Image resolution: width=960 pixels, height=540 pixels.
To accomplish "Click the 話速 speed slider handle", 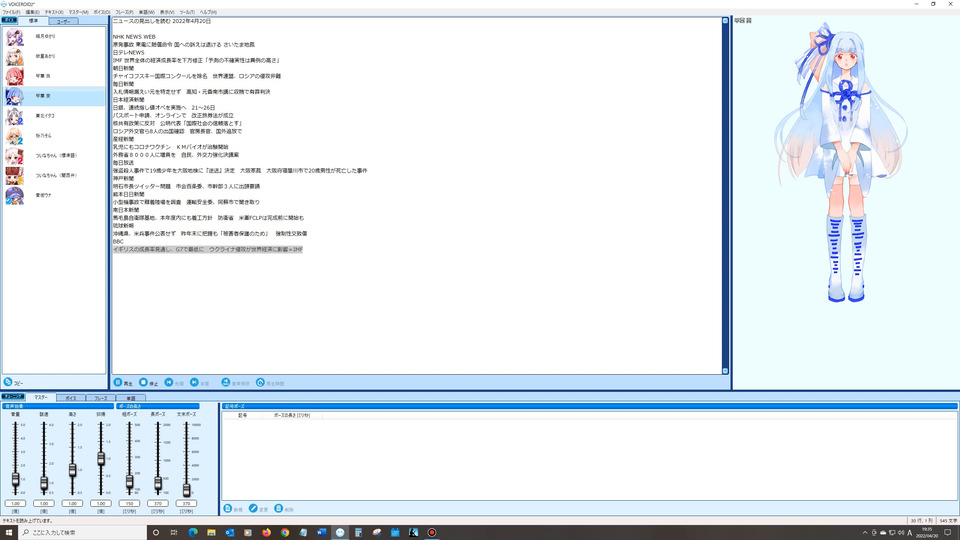I will (x=44, y=484).
